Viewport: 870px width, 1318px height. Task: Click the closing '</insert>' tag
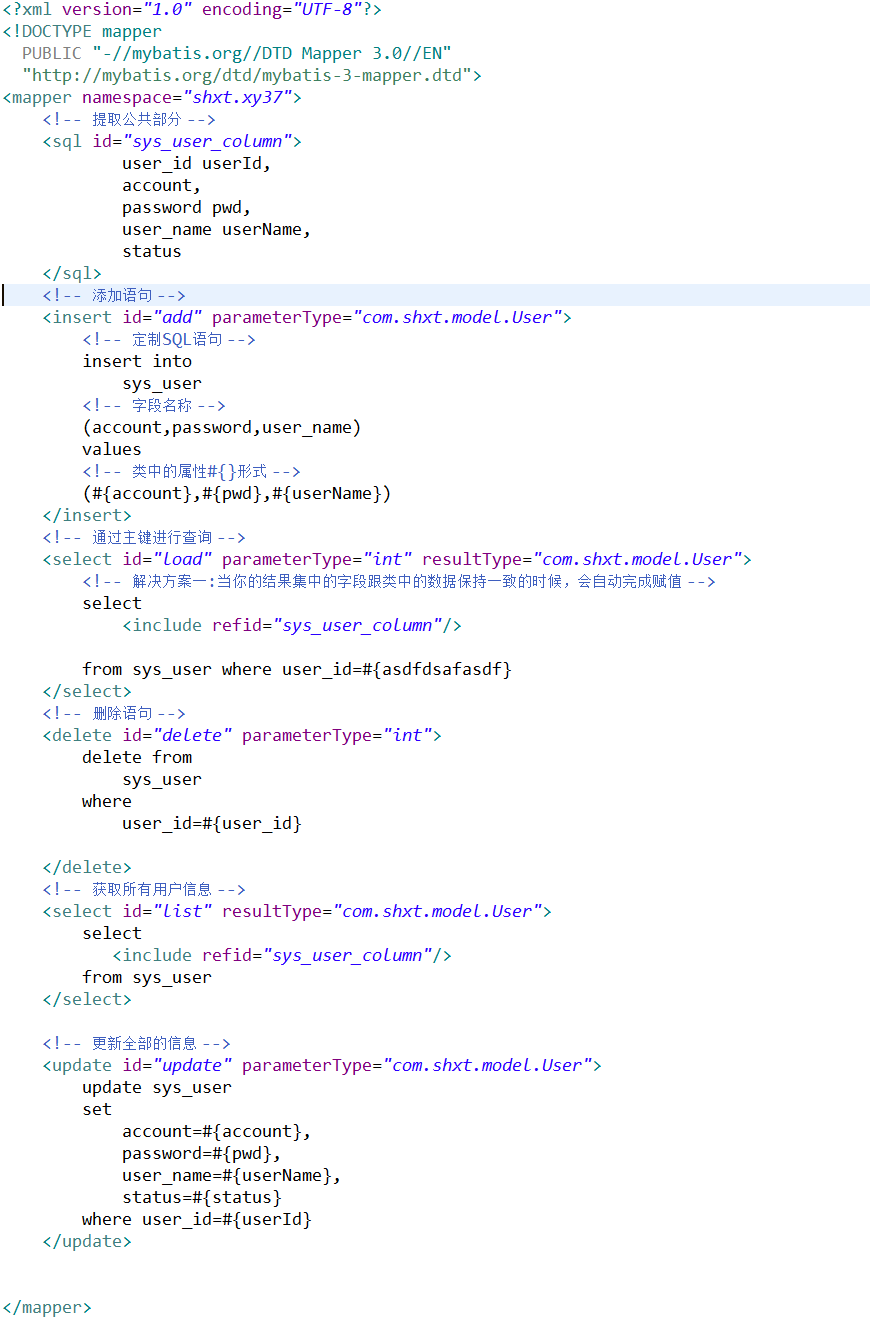[x=87, y=516]
